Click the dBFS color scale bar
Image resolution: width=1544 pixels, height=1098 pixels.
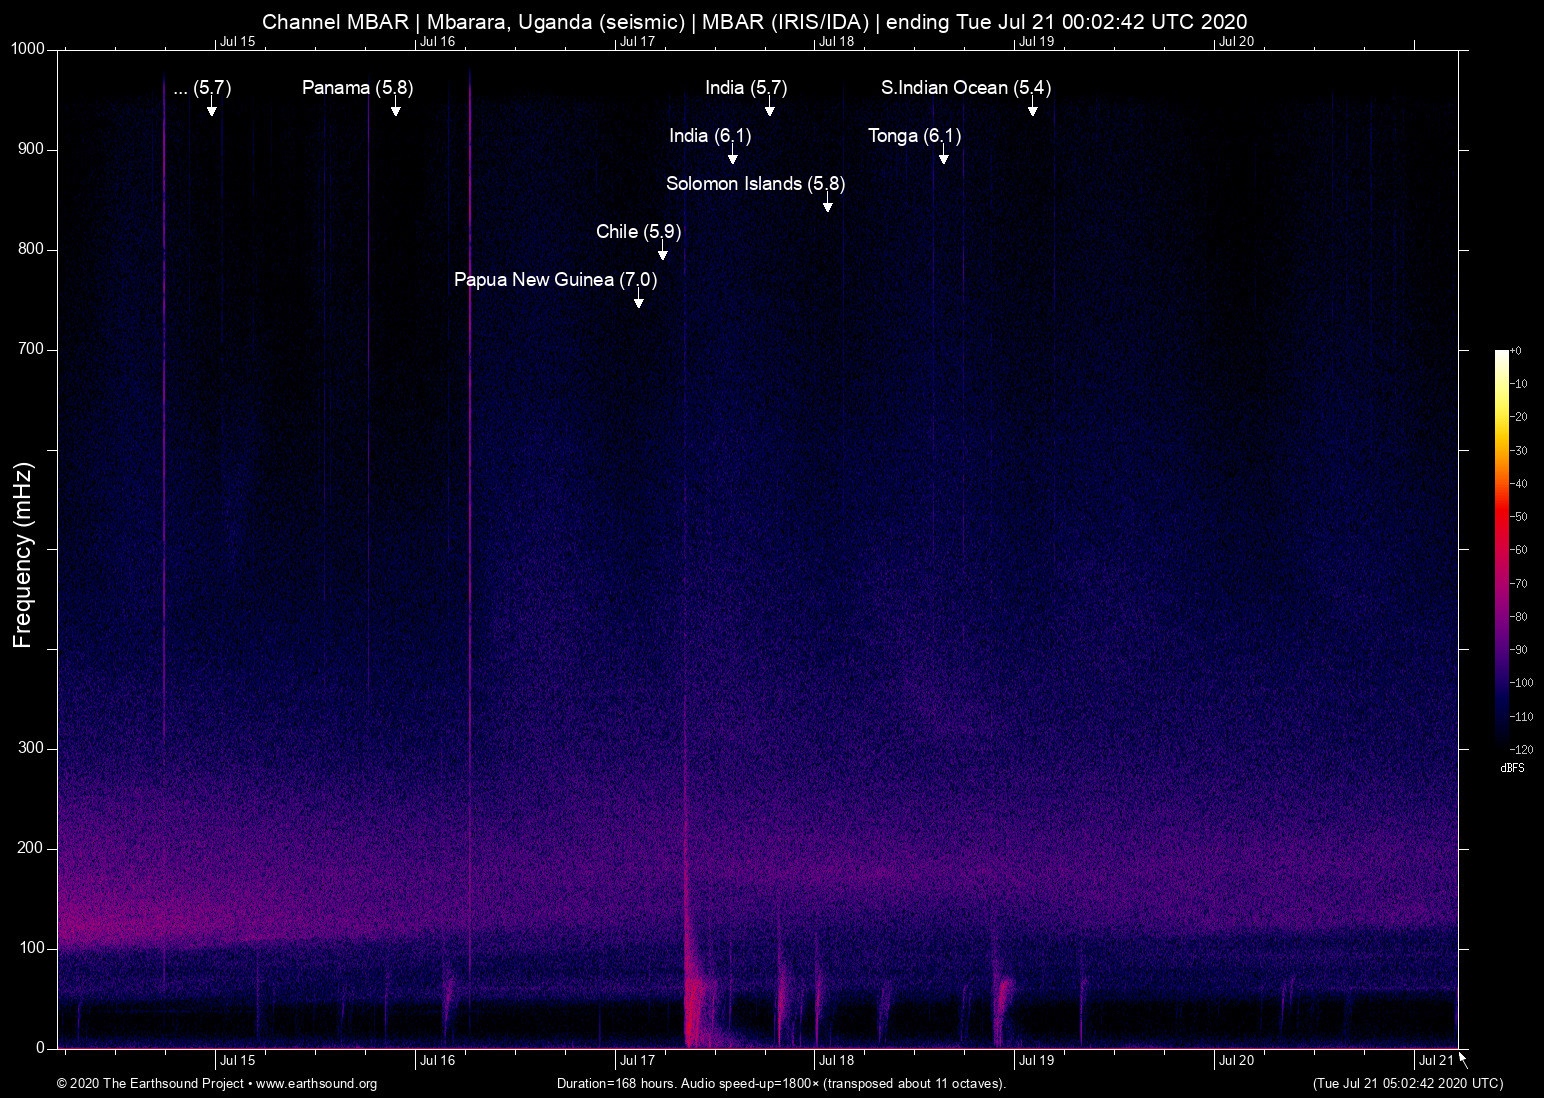point(1501,548)
